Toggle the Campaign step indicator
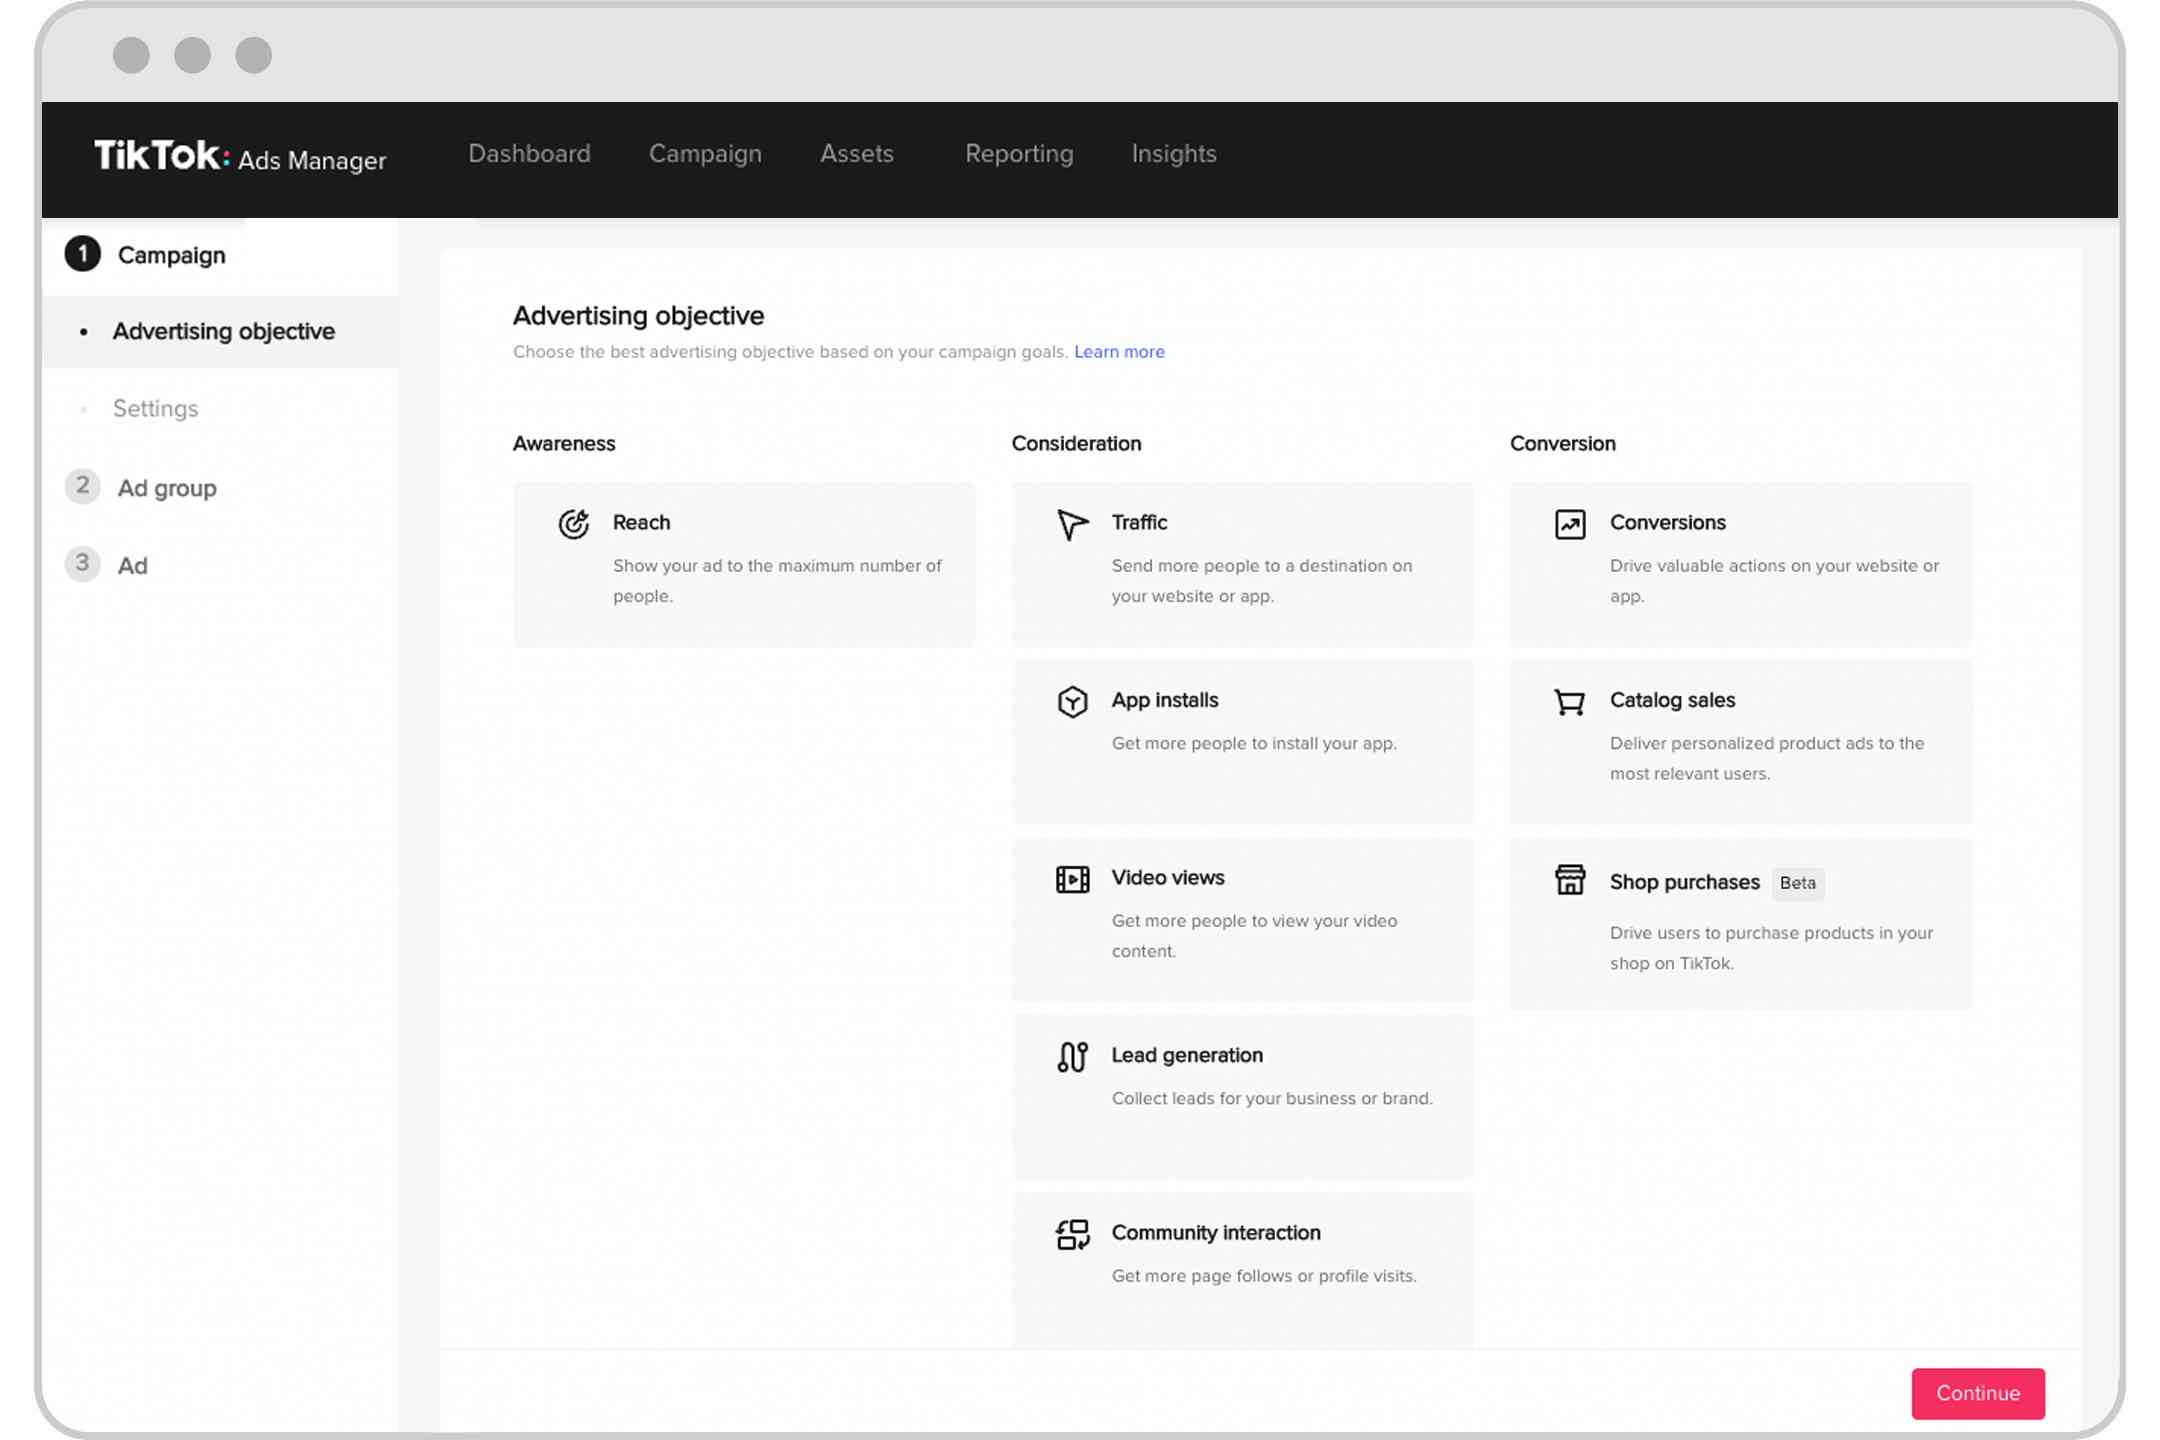This screenshot has width=2160, height=1440. 80,254
